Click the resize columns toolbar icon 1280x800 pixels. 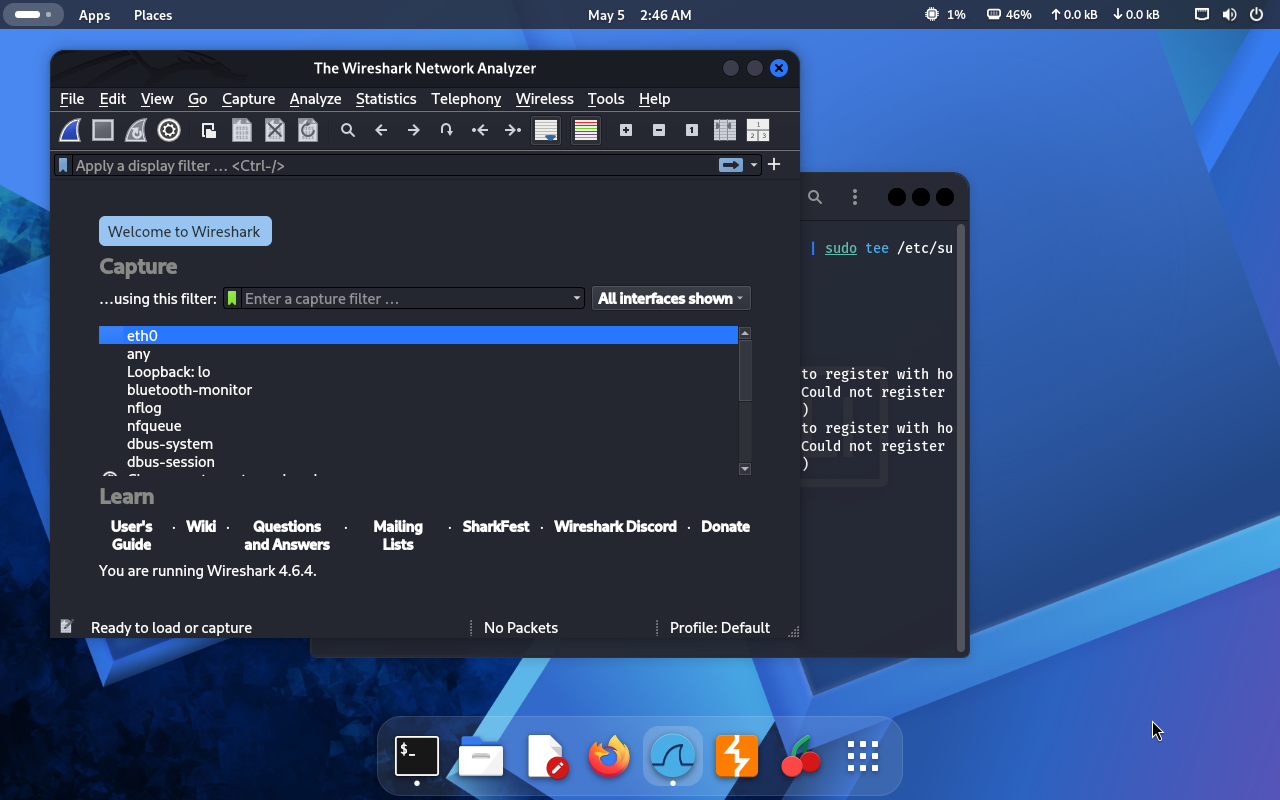tap(725, 130)
